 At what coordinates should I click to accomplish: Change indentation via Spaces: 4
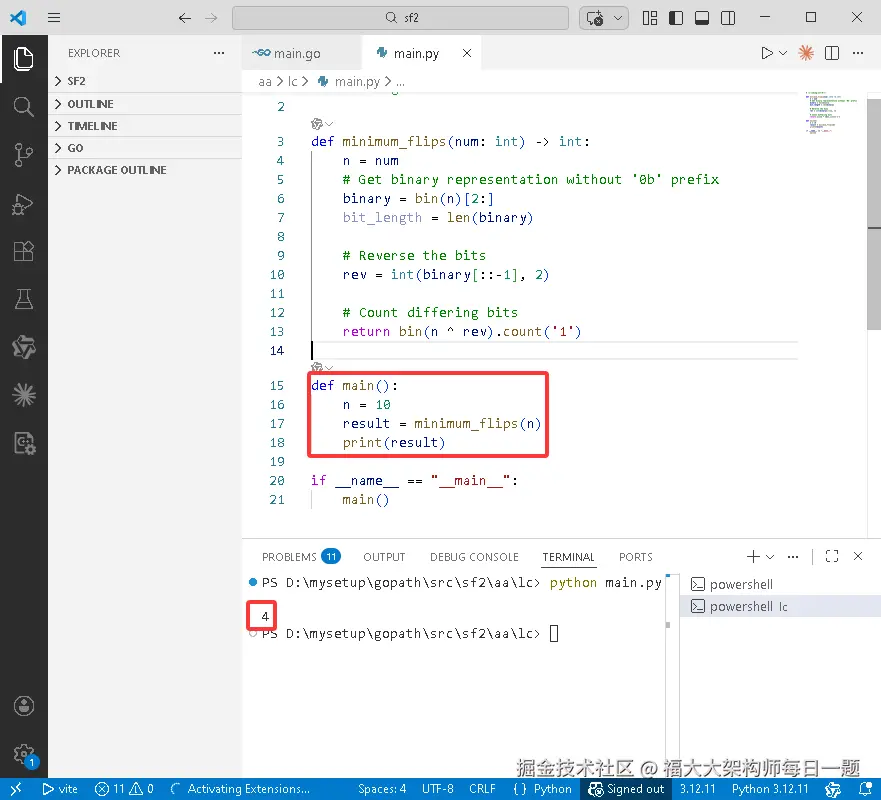[382, 789]
